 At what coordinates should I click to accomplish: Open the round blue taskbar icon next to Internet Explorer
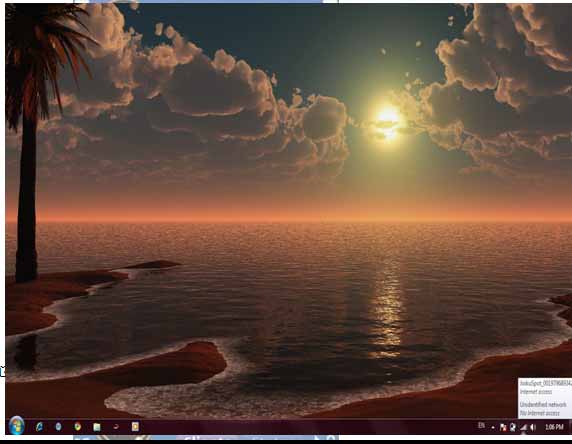pyautogui.click(x=58, y=426)
